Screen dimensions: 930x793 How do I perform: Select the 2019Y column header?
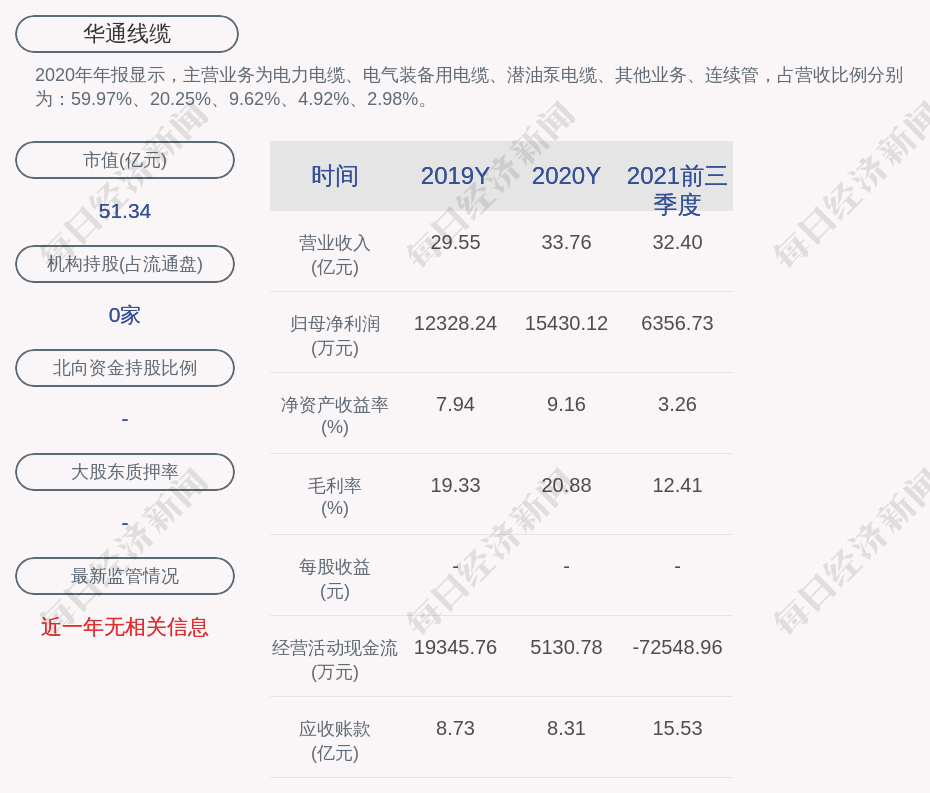(455, 176)
